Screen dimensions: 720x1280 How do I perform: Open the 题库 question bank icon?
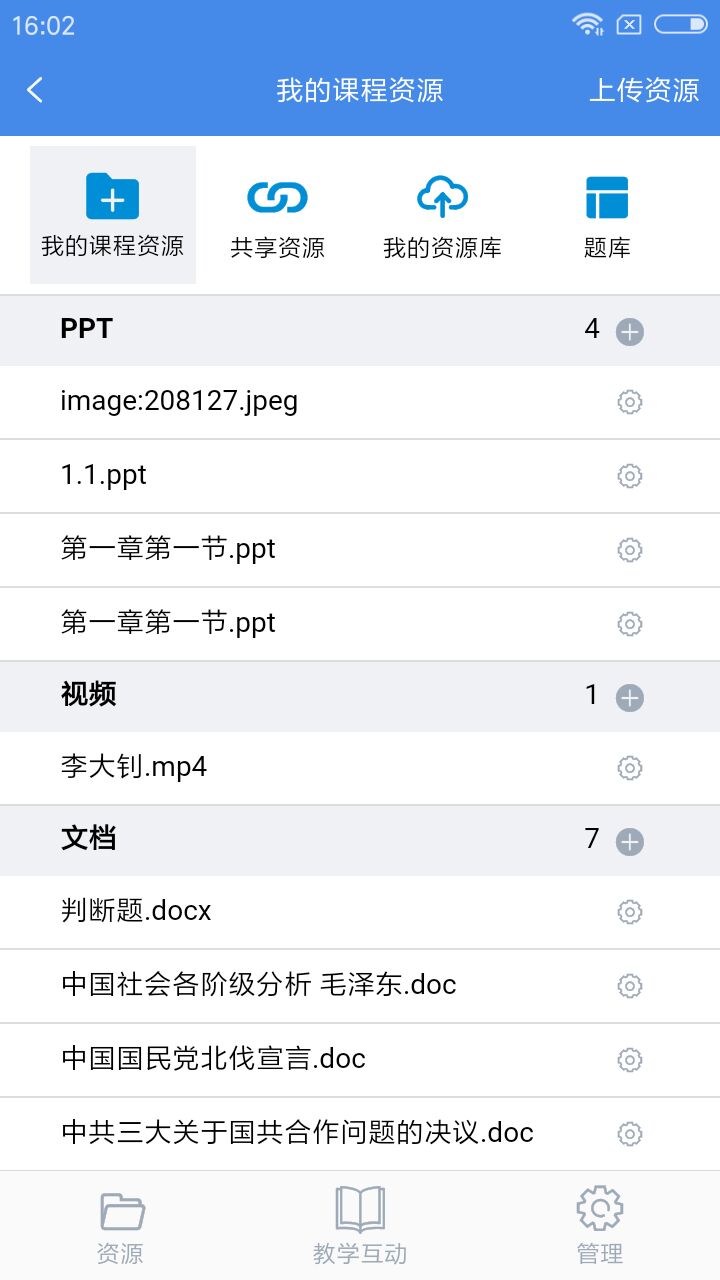tap(607, 197)
